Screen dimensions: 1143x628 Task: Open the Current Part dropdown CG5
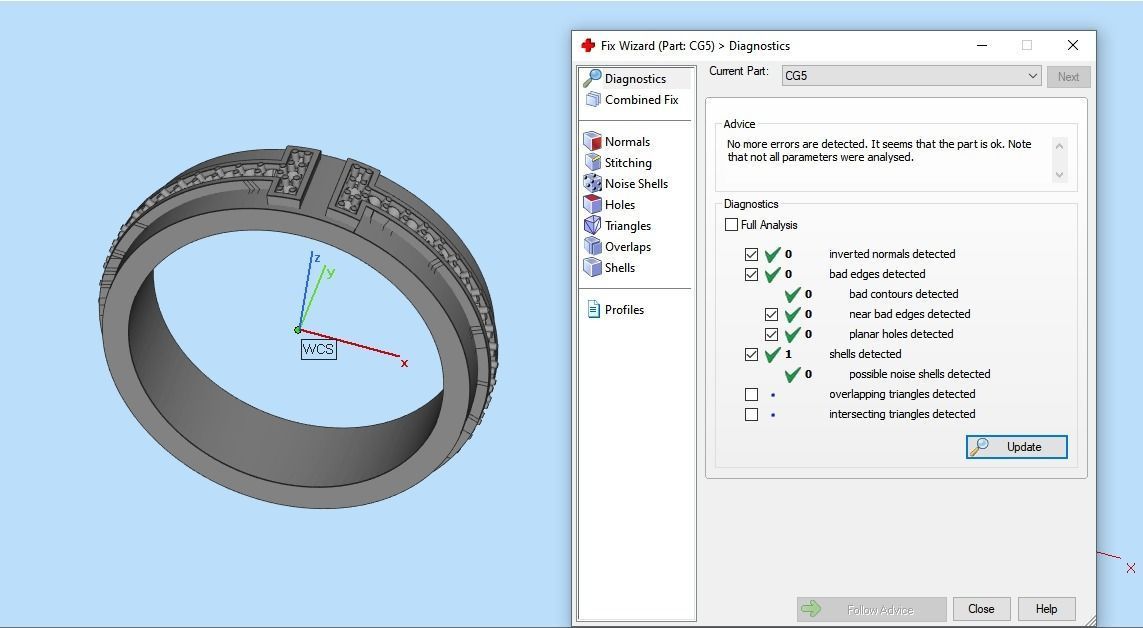coord(911,76)
